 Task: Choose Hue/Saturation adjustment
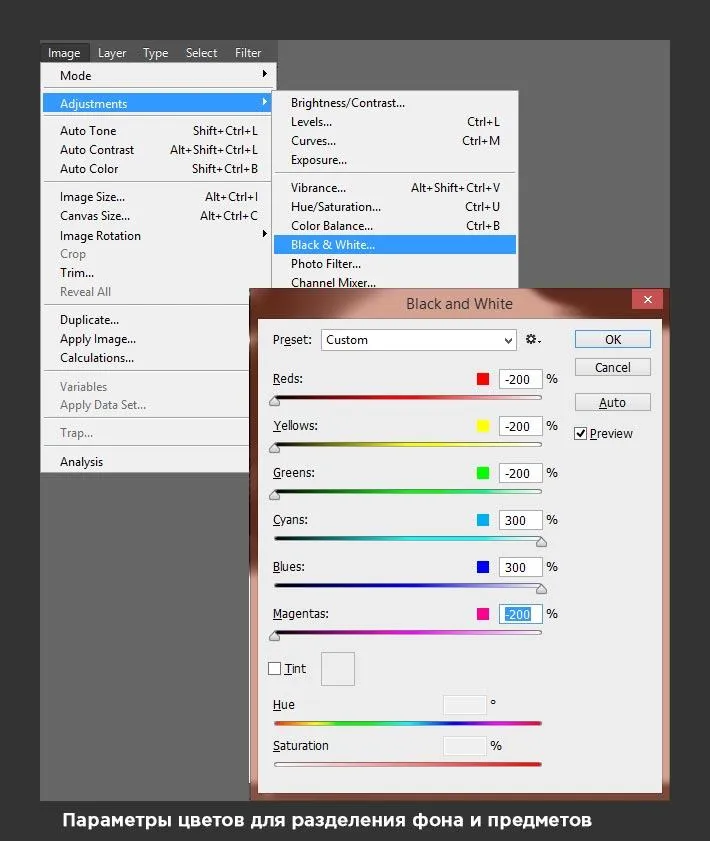(395, 206)
